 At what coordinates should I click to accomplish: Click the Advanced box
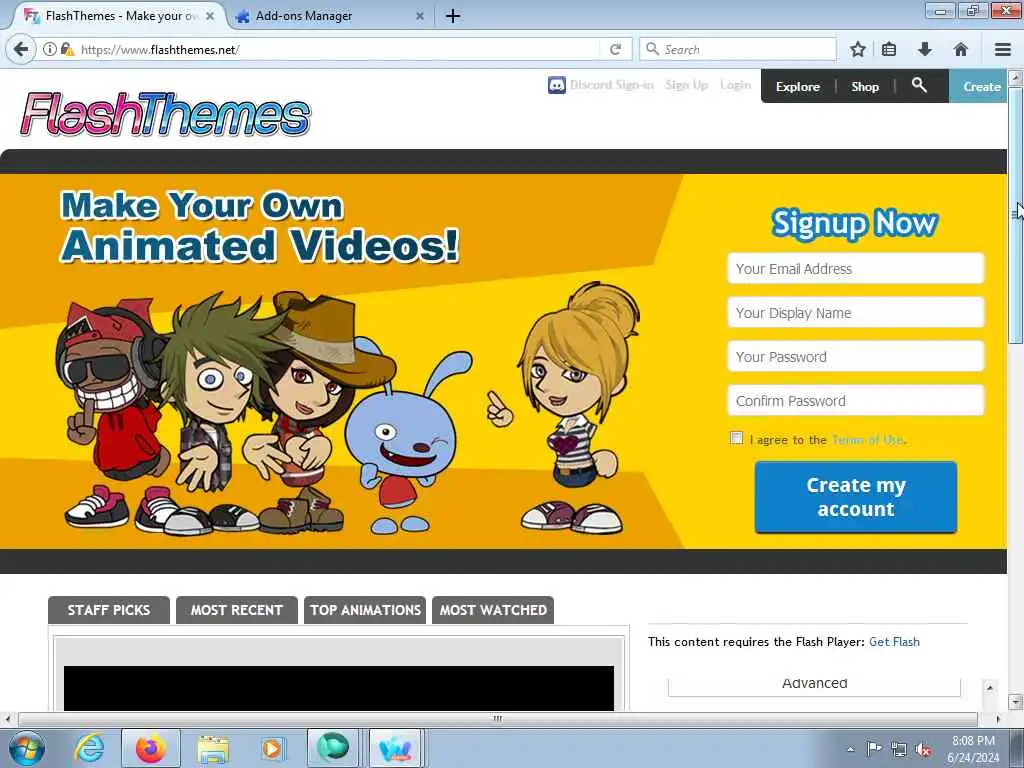click(x=814, y=684)
